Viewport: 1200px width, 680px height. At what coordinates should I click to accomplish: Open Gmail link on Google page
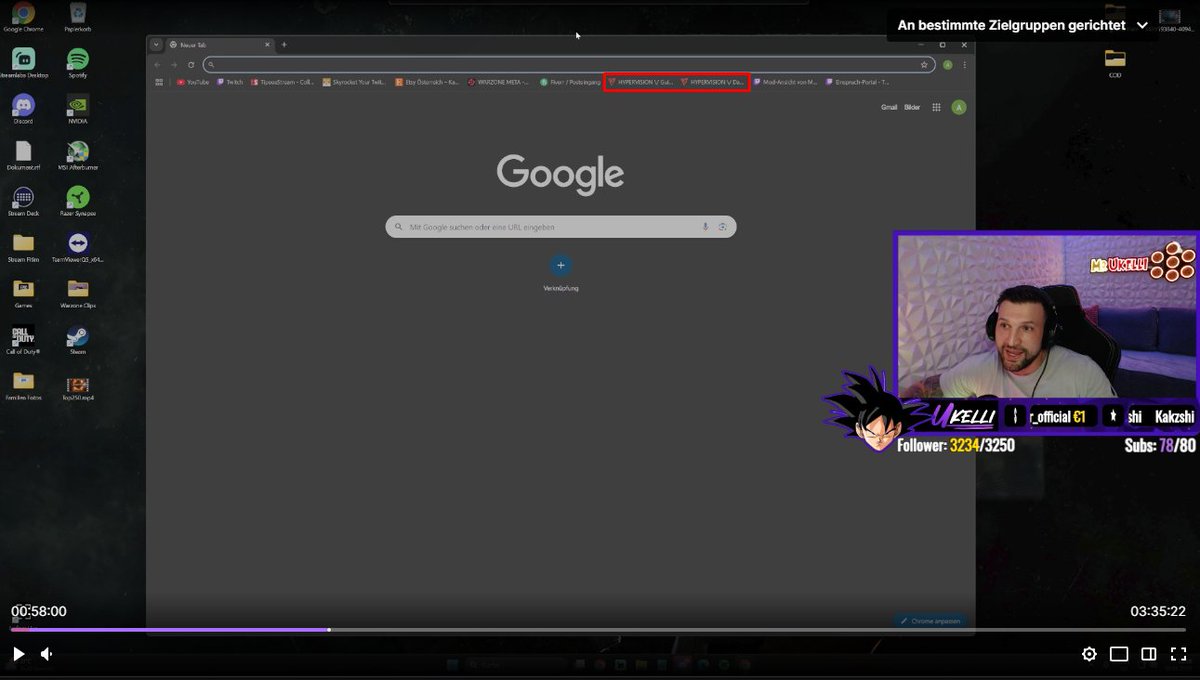click(889, 107)
